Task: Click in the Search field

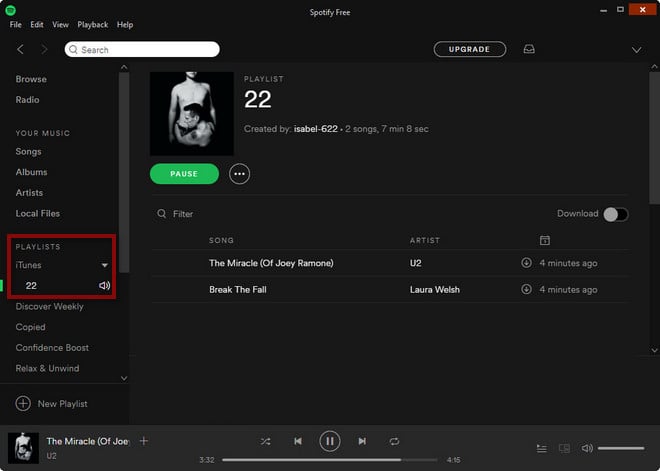Action: pos(142,49)
